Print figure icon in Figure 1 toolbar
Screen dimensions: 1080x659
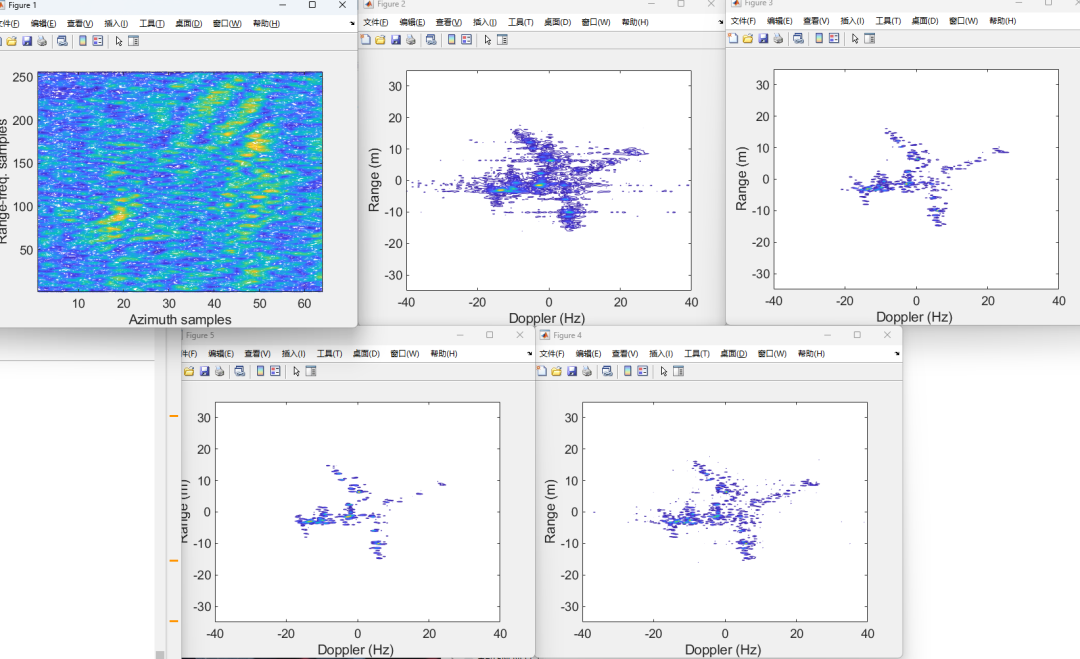(x=42, y=41)
